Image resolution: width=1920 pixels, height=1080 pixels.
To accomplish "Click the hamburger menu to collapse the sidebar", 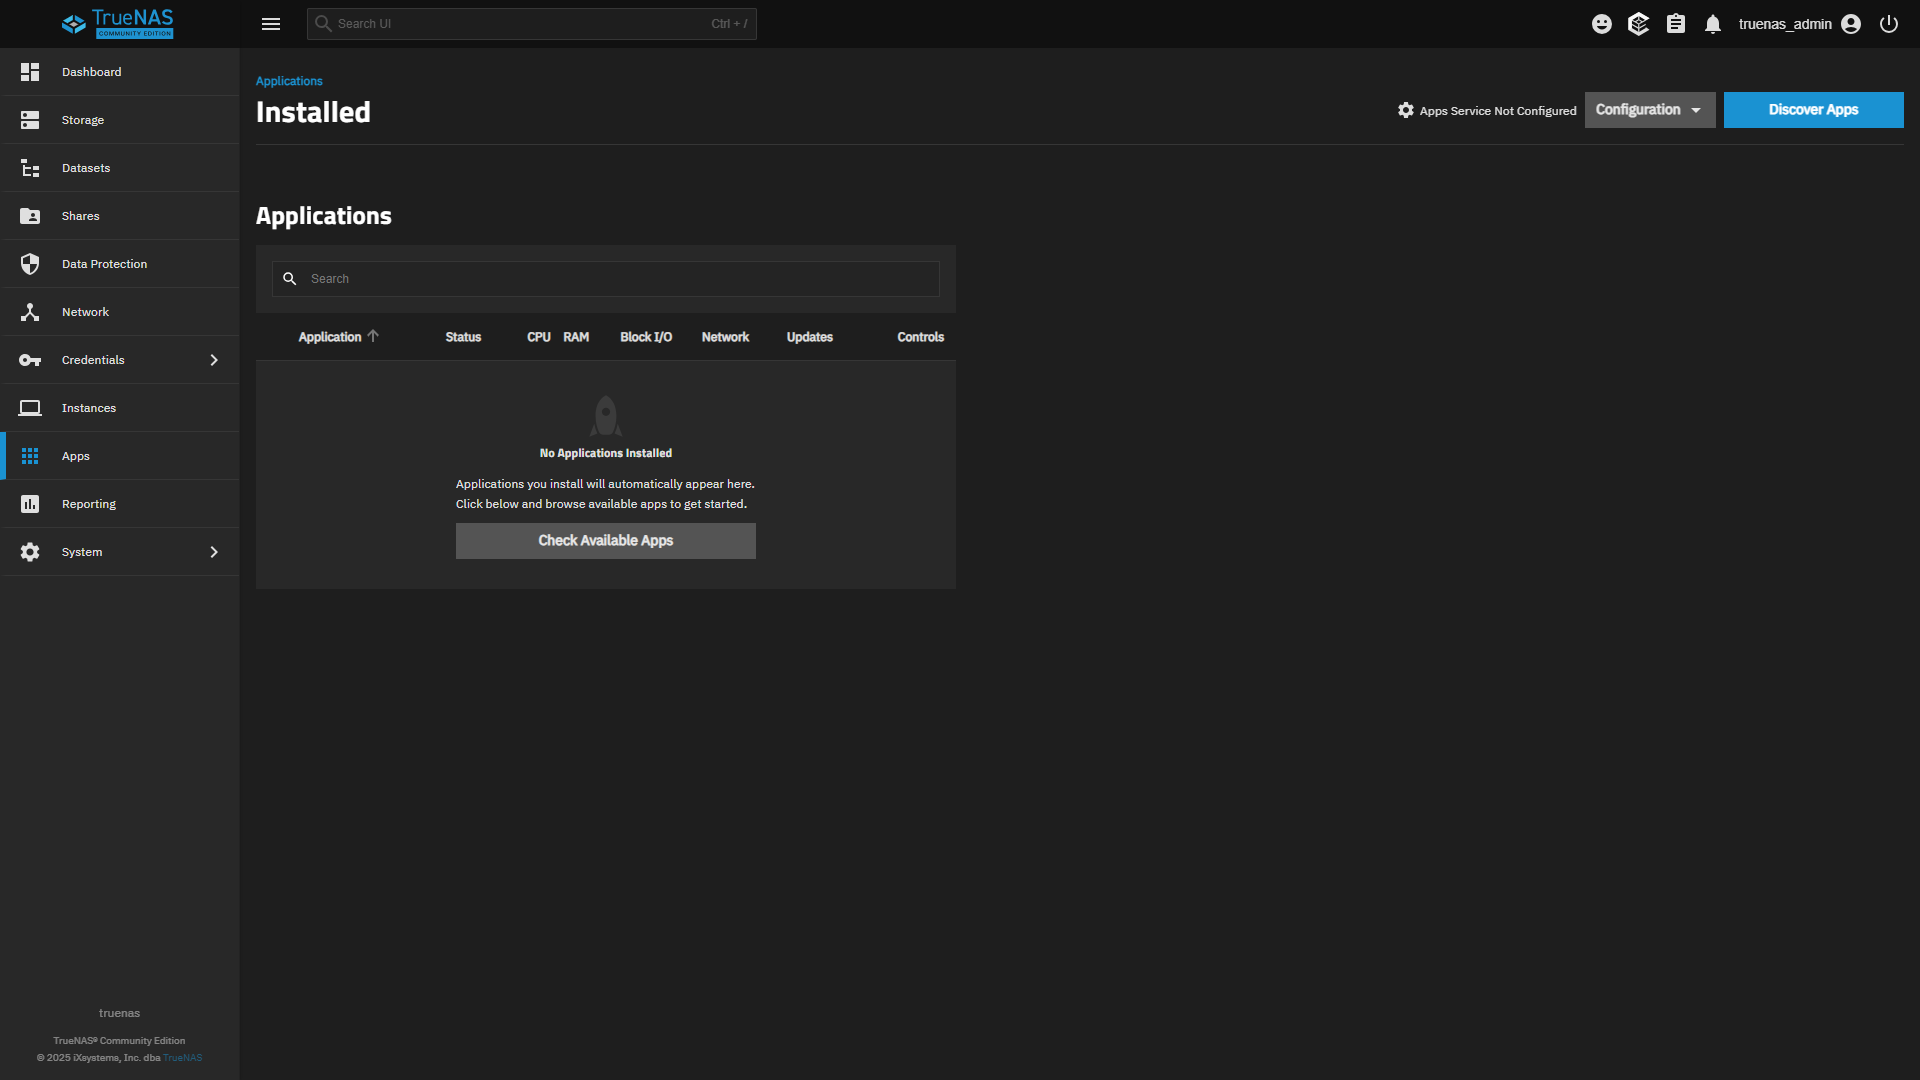I will pyautogui.click(x=271, y=24).
